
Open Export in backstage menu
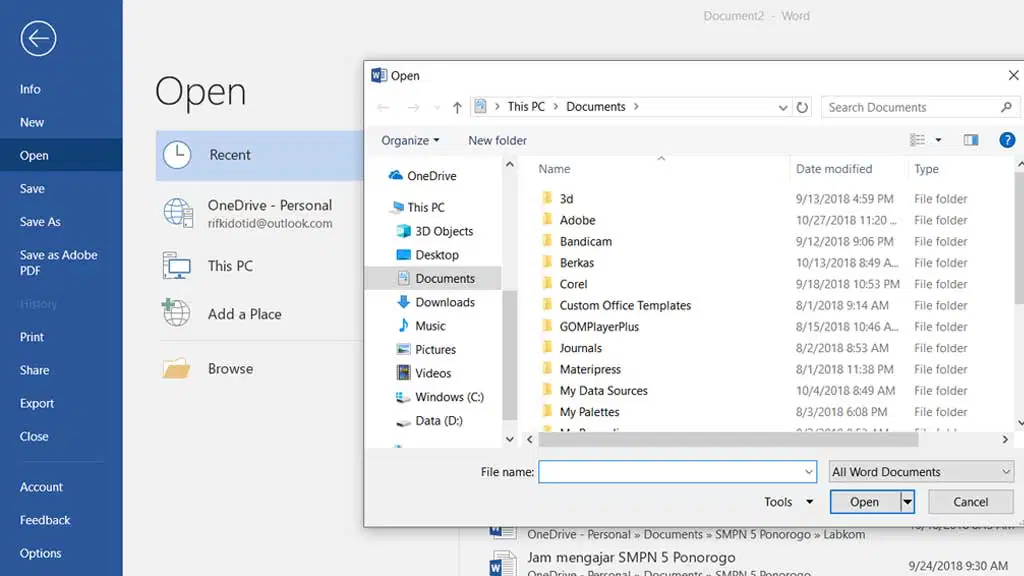pos(37,403)
